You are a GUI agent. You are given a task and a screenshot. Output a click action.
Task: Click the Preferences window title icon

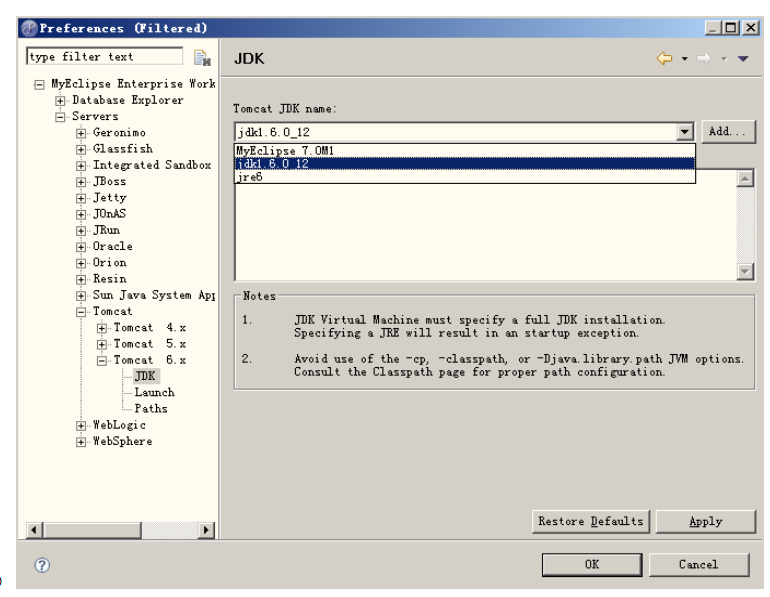29,28
